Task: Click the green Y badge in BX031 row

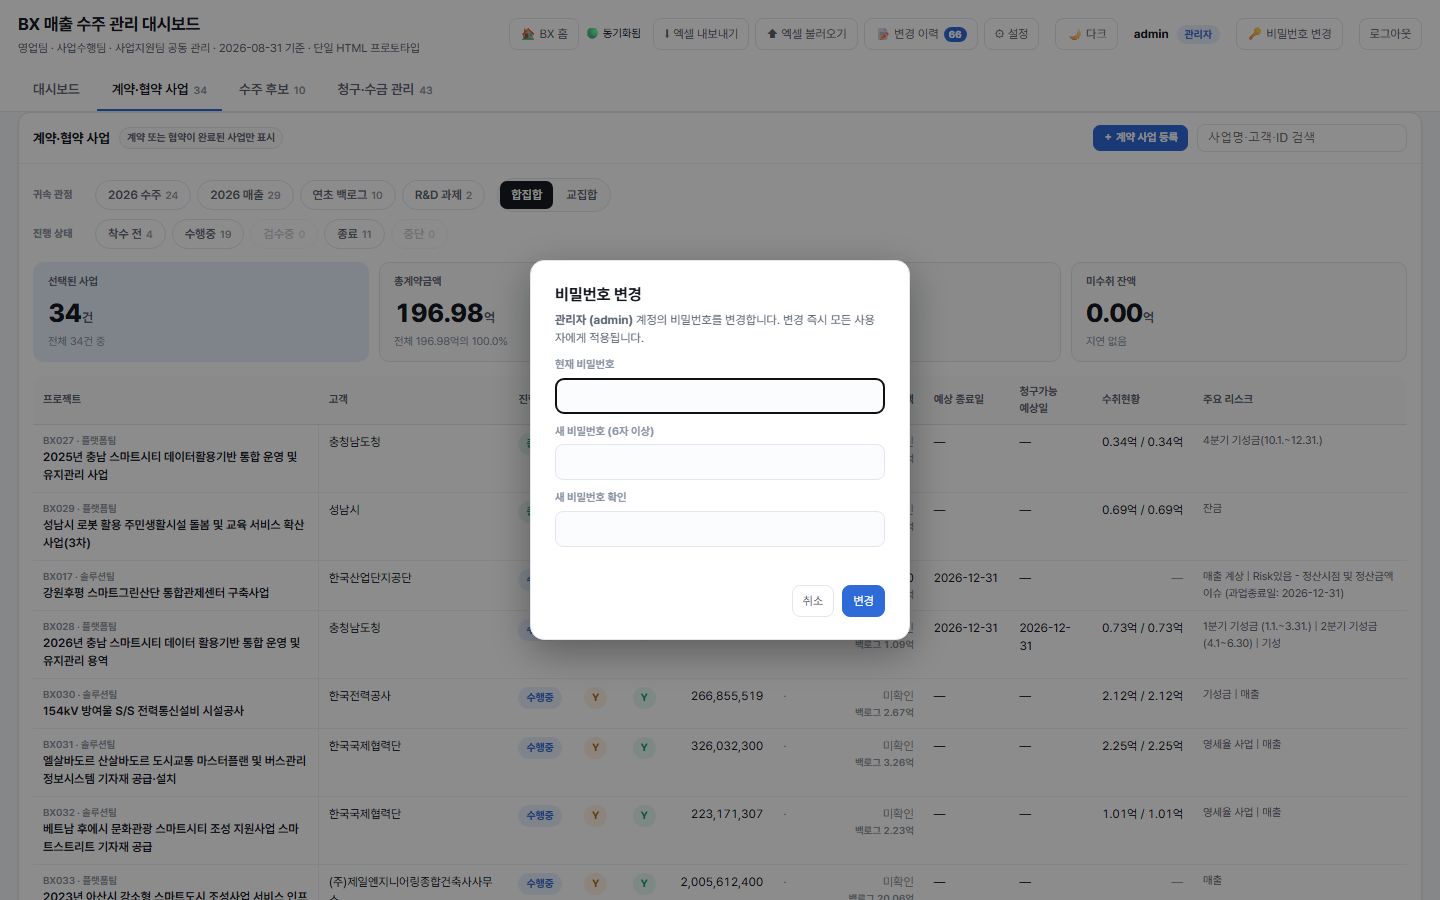Action: pos(644,747)
